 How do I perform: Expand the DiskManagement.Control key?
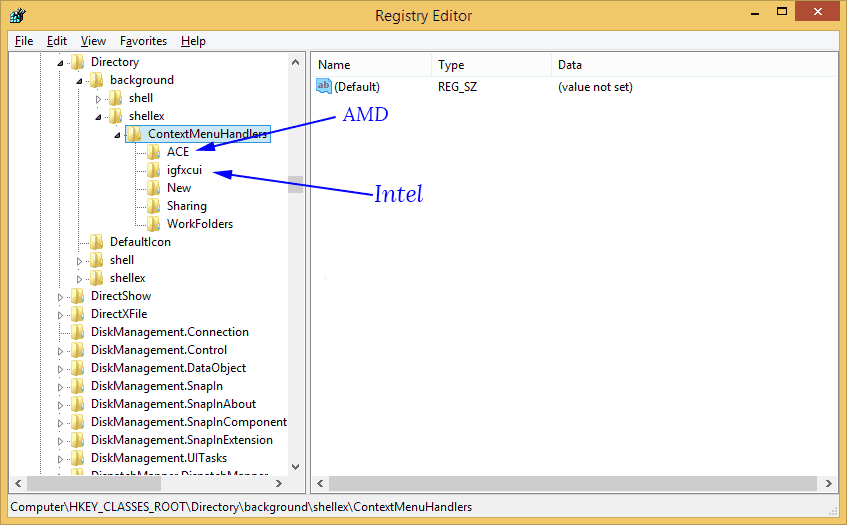pos(60,351)
